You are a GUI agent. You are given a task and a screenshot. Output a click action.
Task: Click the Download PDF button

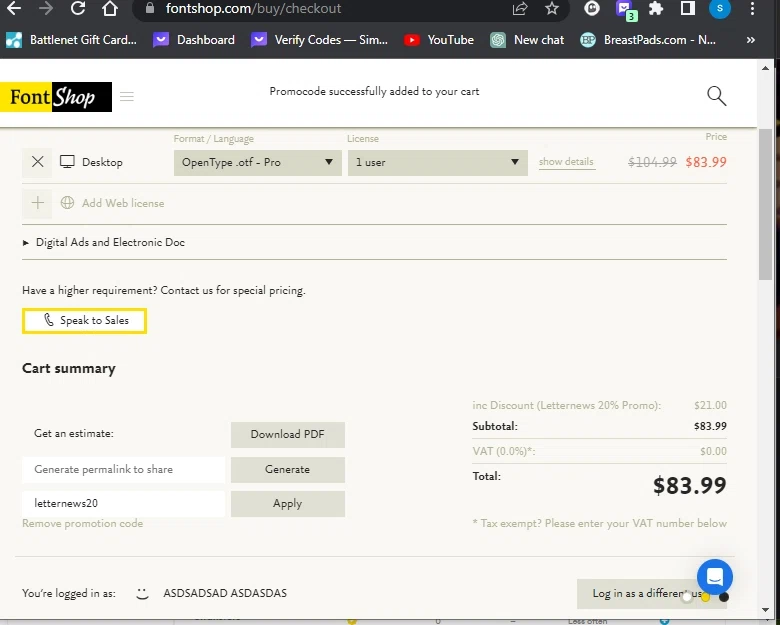[x=288, y=434]
